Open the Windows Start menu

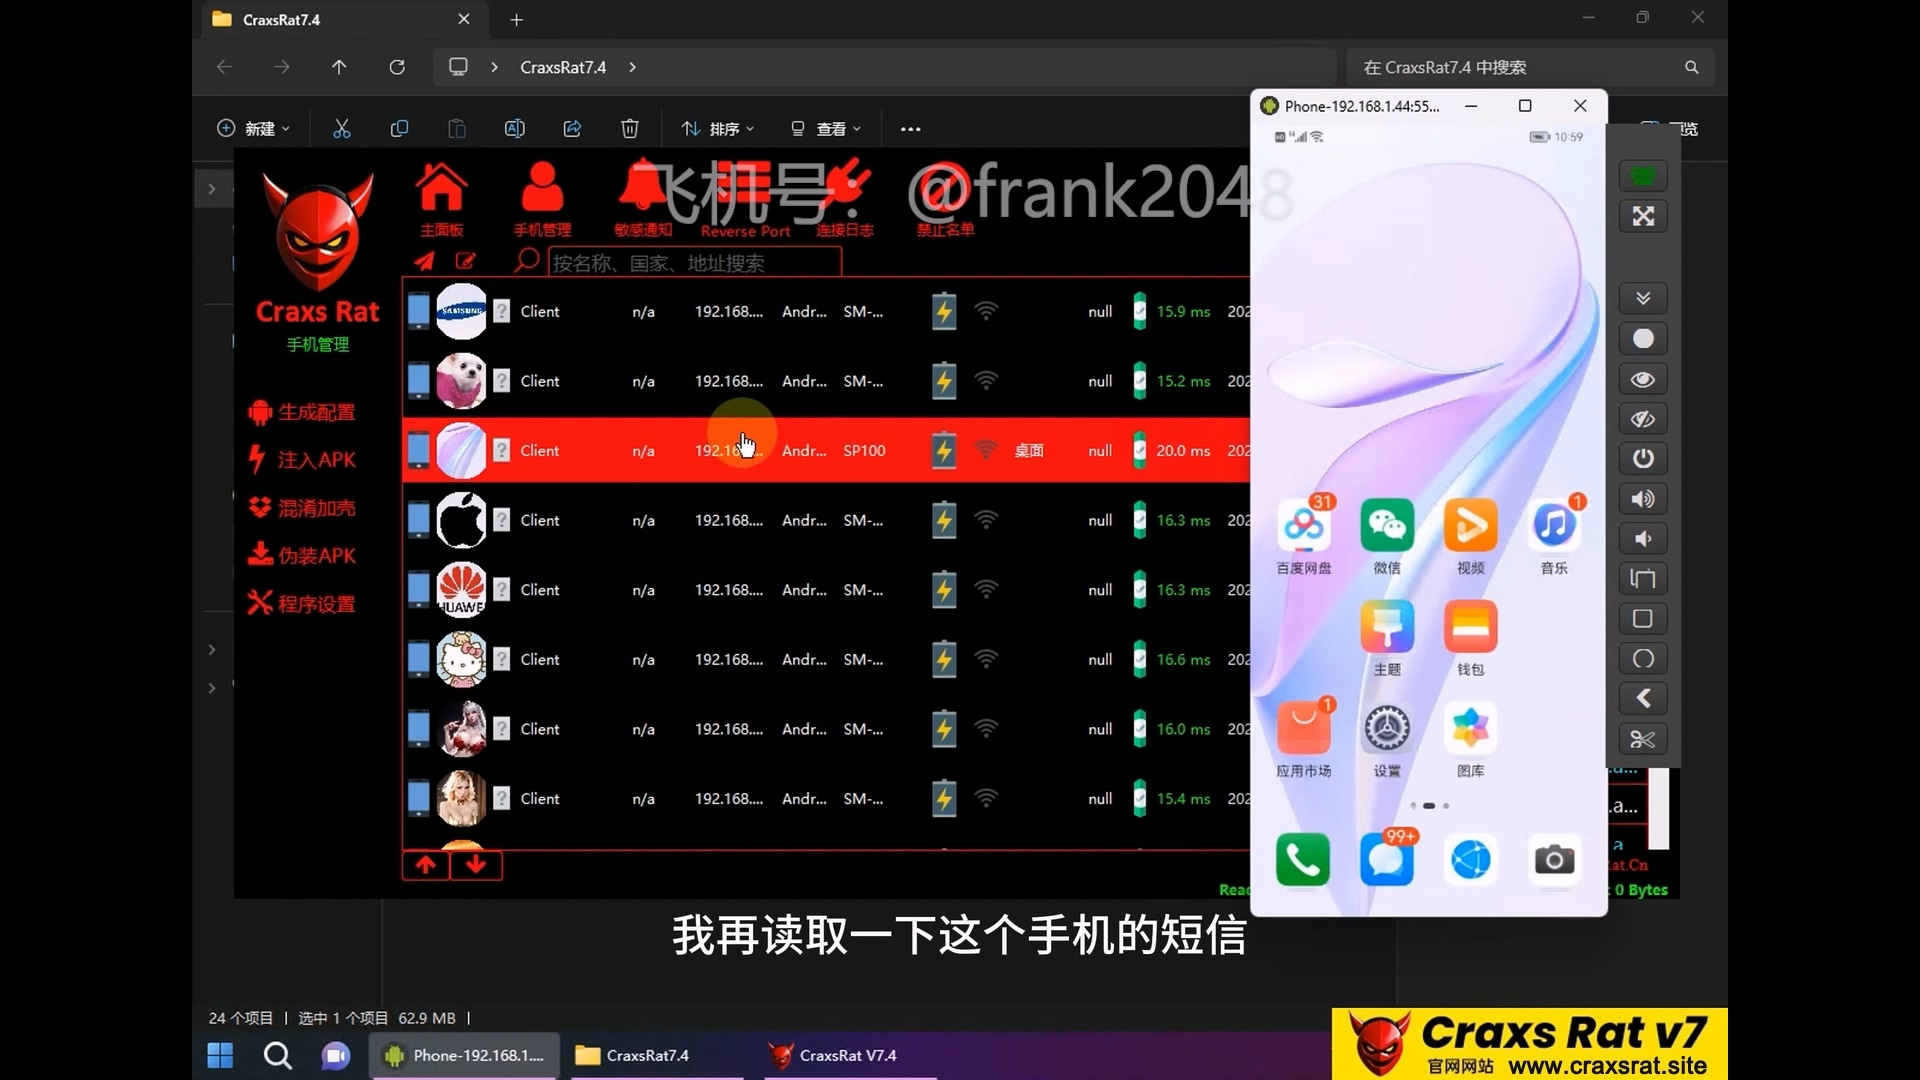tap(220, 1055)
